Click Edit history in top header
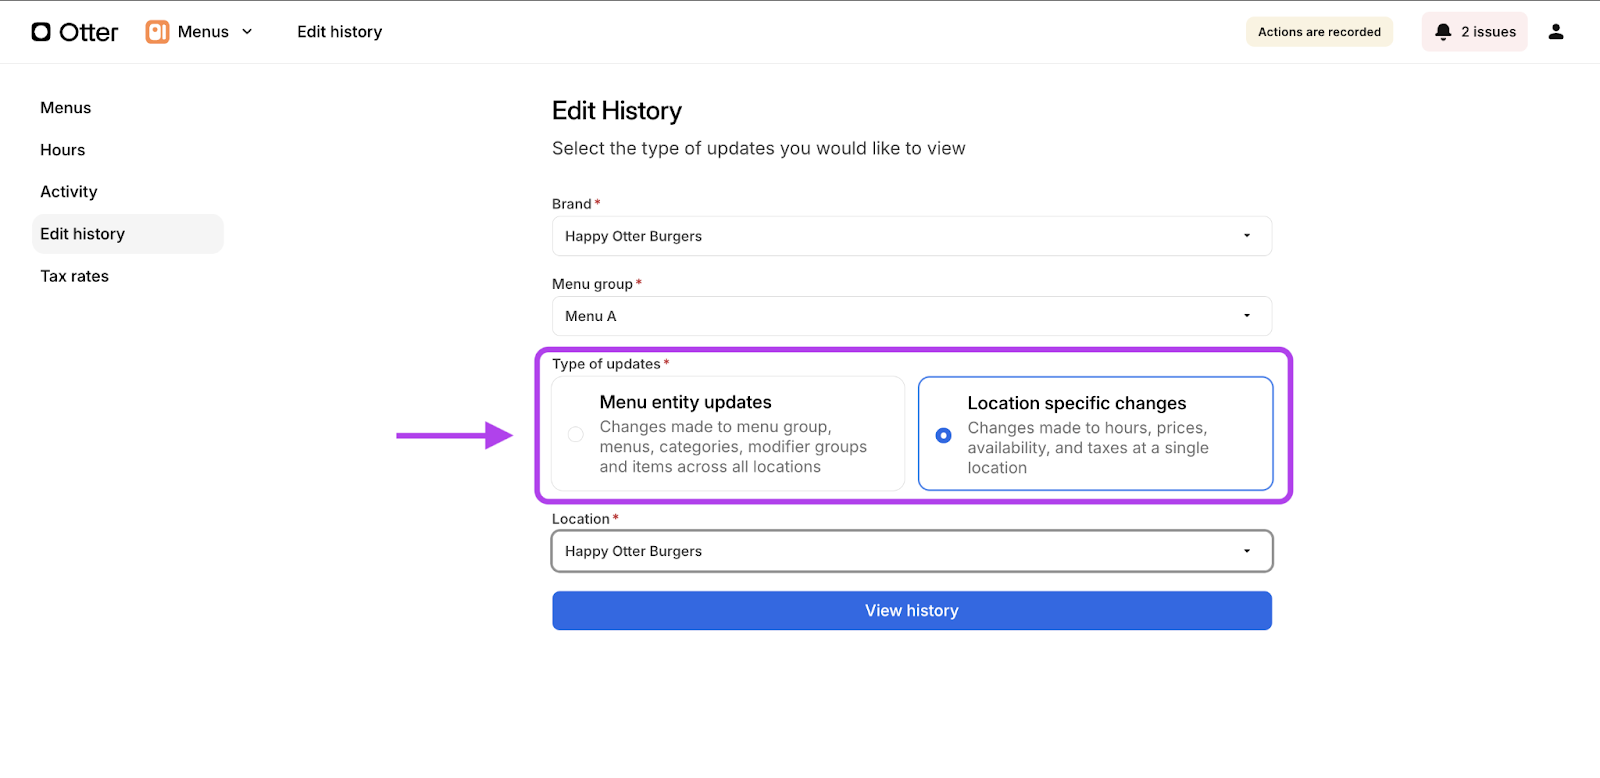1600x778 pixels. (339, 32)
